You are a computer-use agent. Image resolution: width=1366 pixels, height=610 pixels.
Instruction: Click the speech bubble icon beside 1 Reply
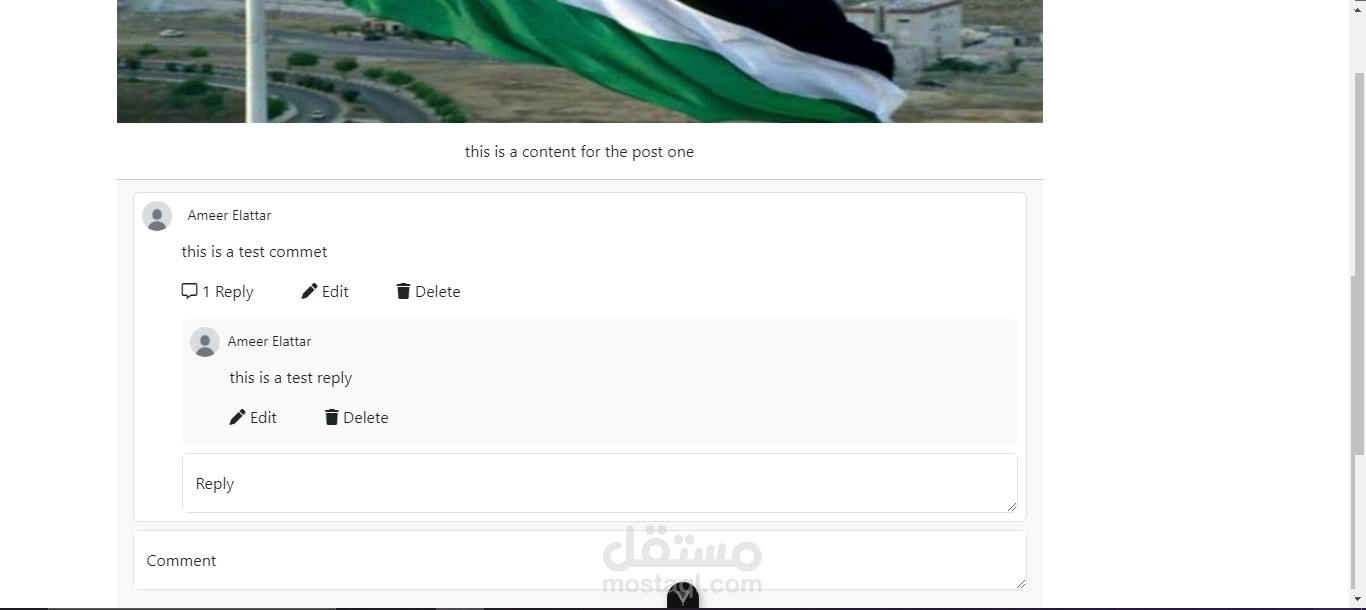[x=189, y=291]
